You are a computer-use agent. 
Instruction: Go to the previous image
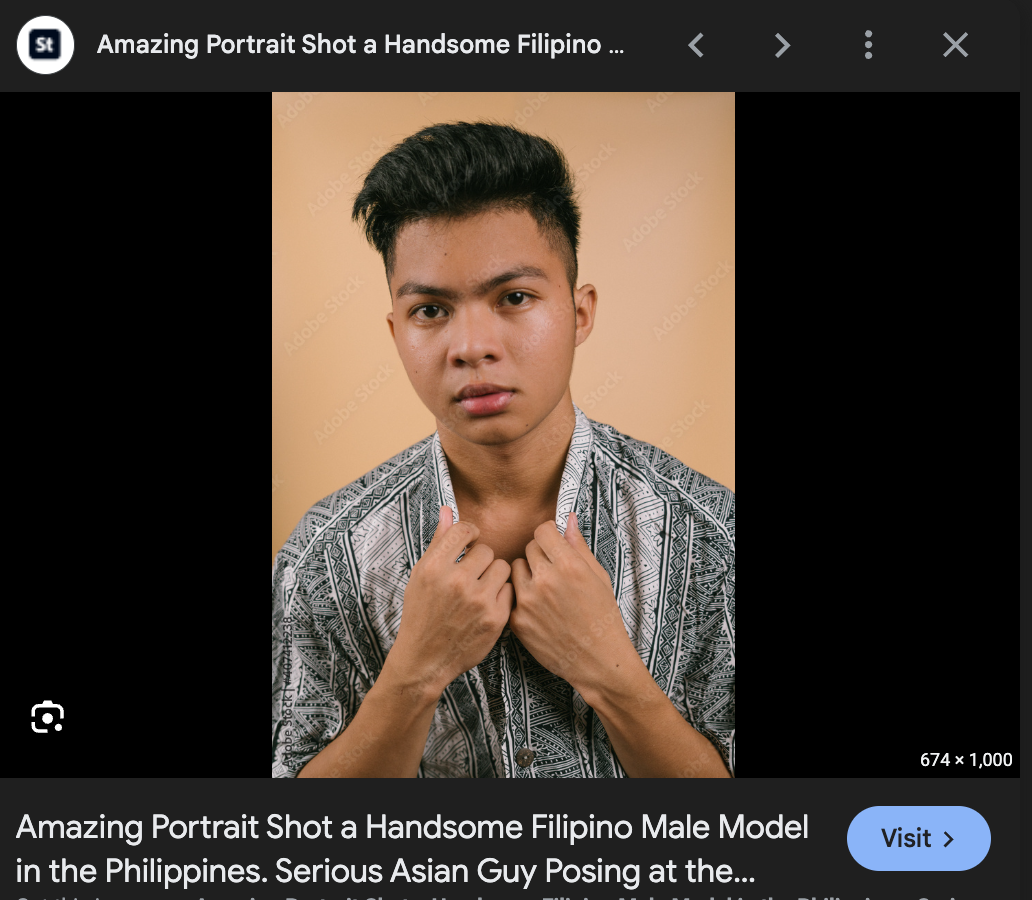pos(696,45)
